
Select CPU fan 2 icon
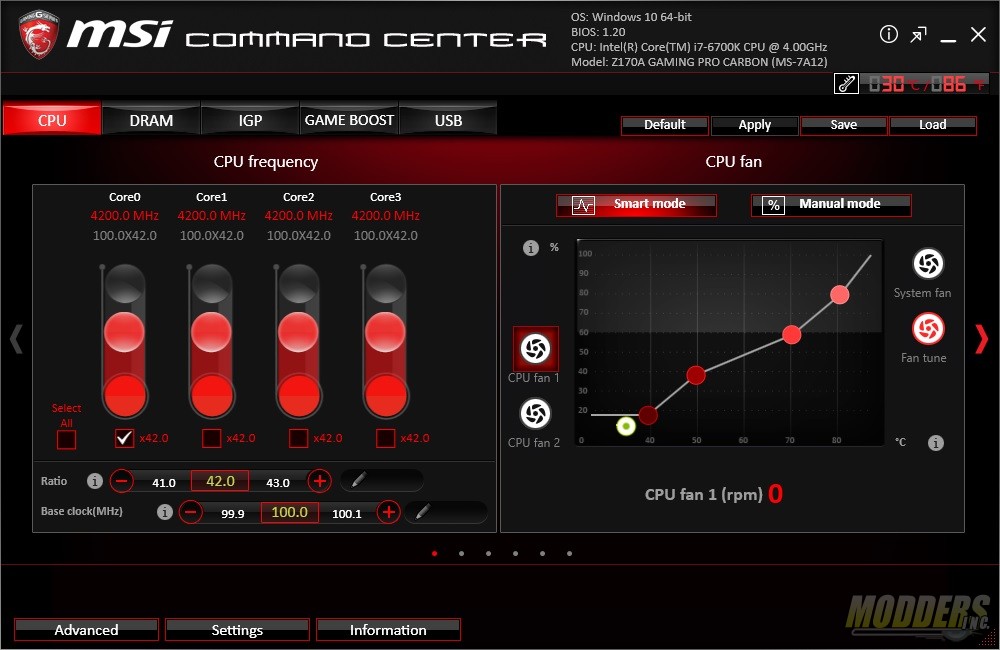click(x=535, y=413)
